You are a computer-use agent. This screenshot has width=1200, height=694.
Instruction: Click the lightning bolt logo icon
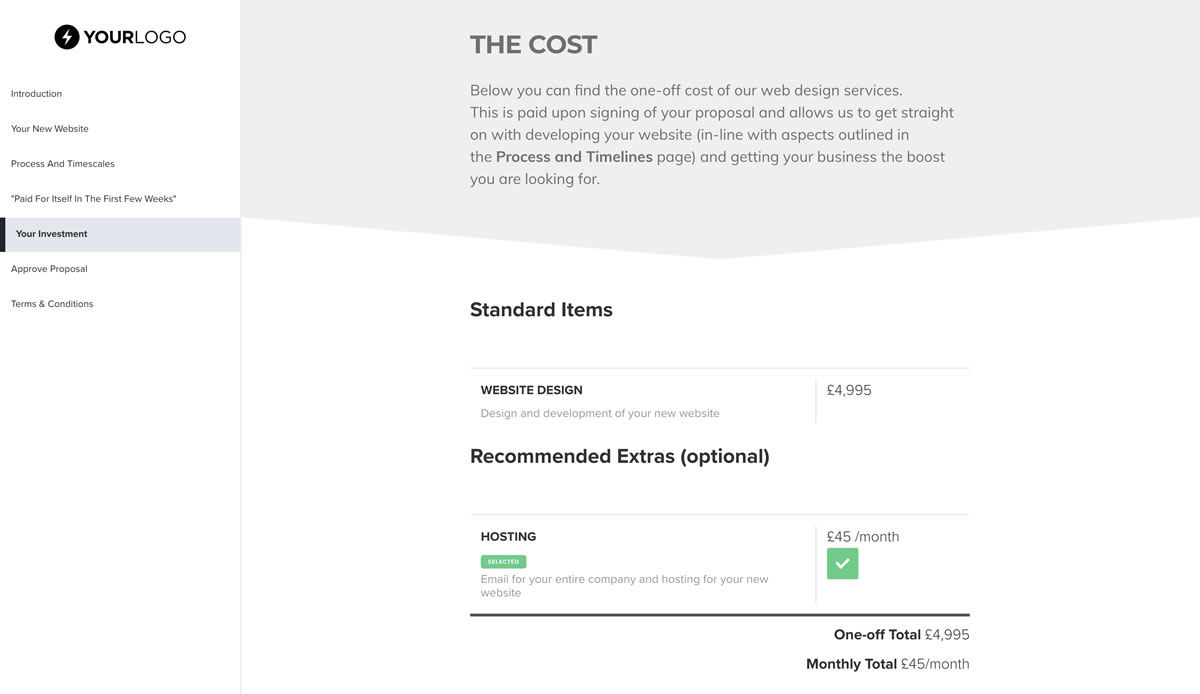[x=67, y=37]
